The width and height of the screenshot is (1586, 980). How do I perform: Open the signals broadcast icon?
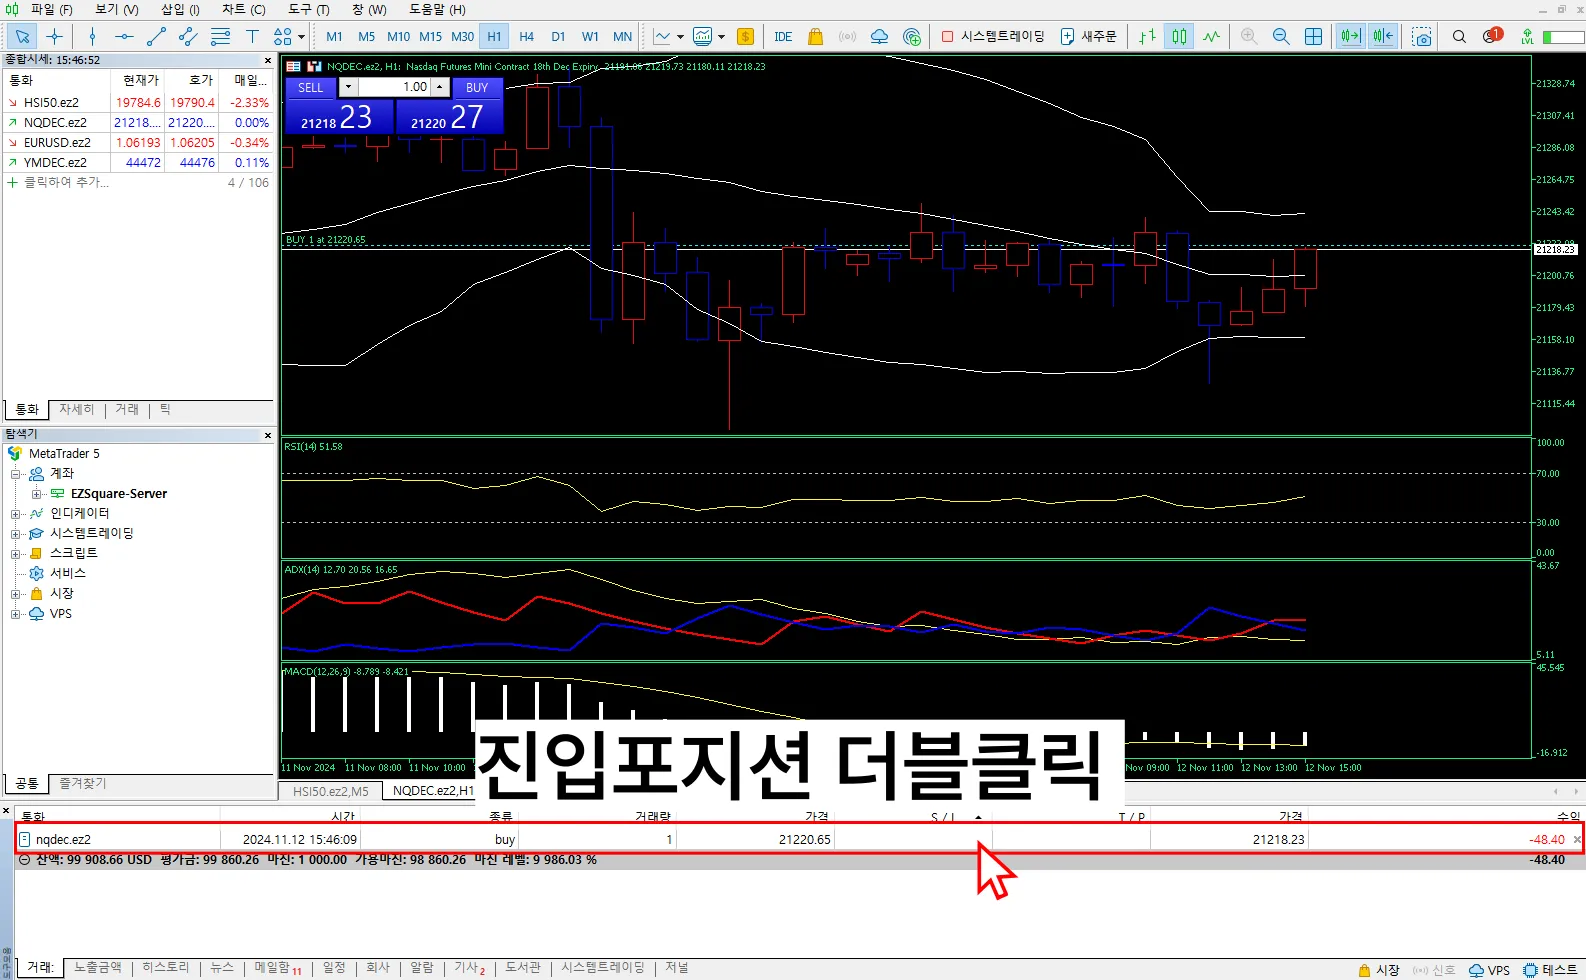[x=847, y=36]
